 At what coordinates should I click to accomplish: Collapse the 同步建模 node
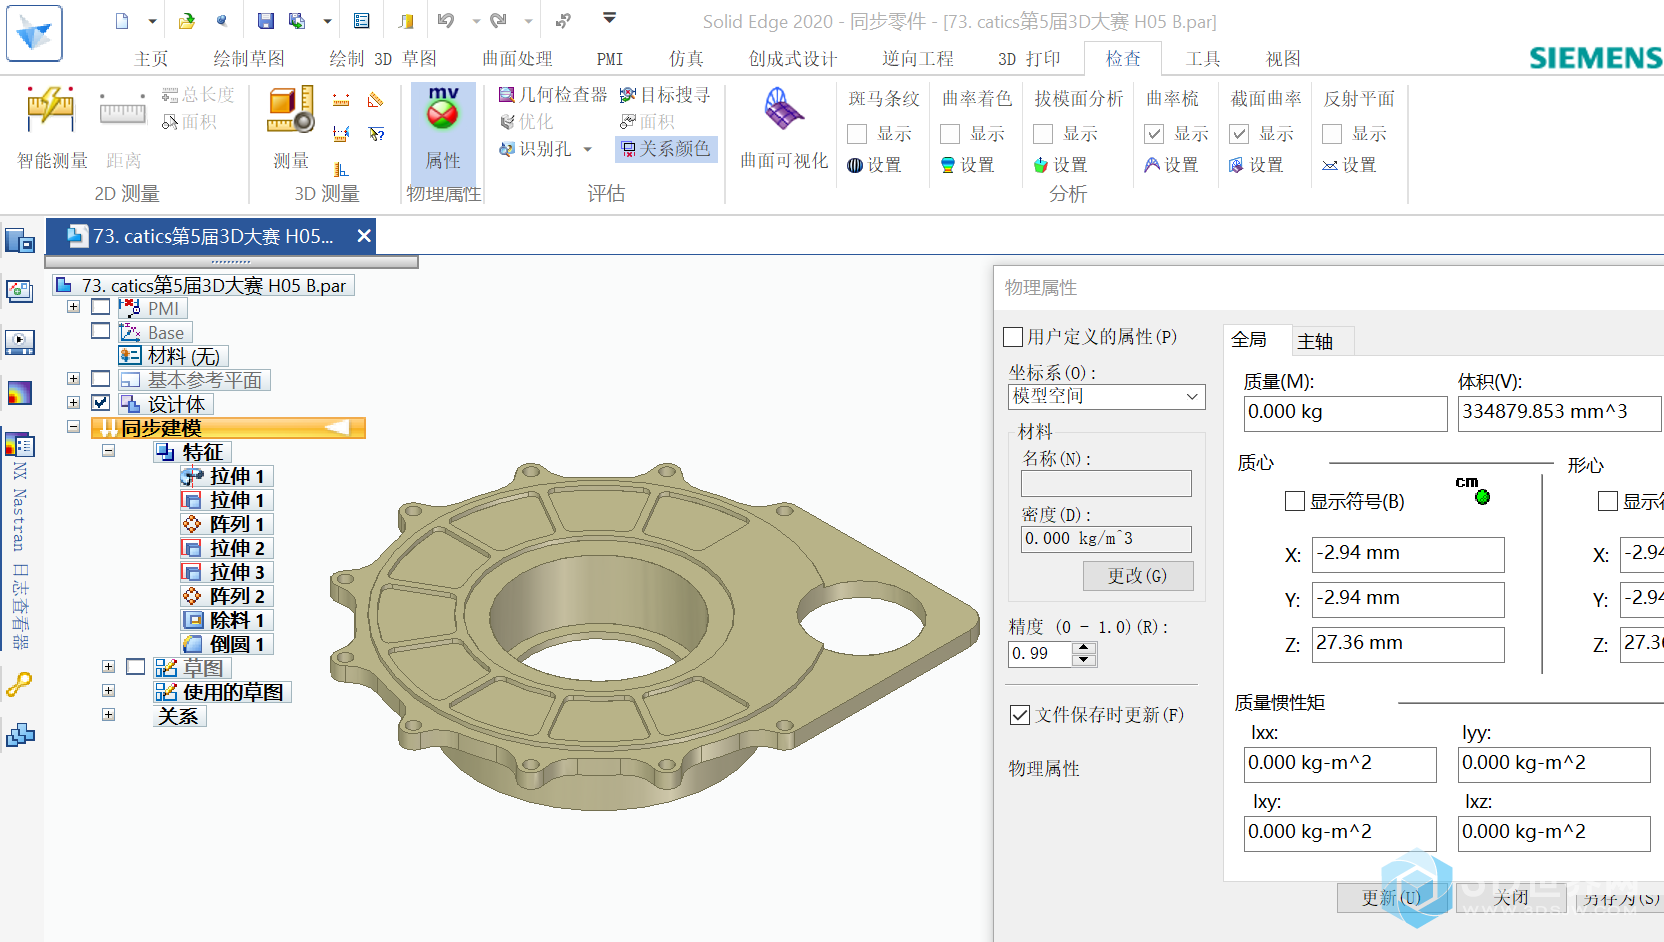[73, 427]
